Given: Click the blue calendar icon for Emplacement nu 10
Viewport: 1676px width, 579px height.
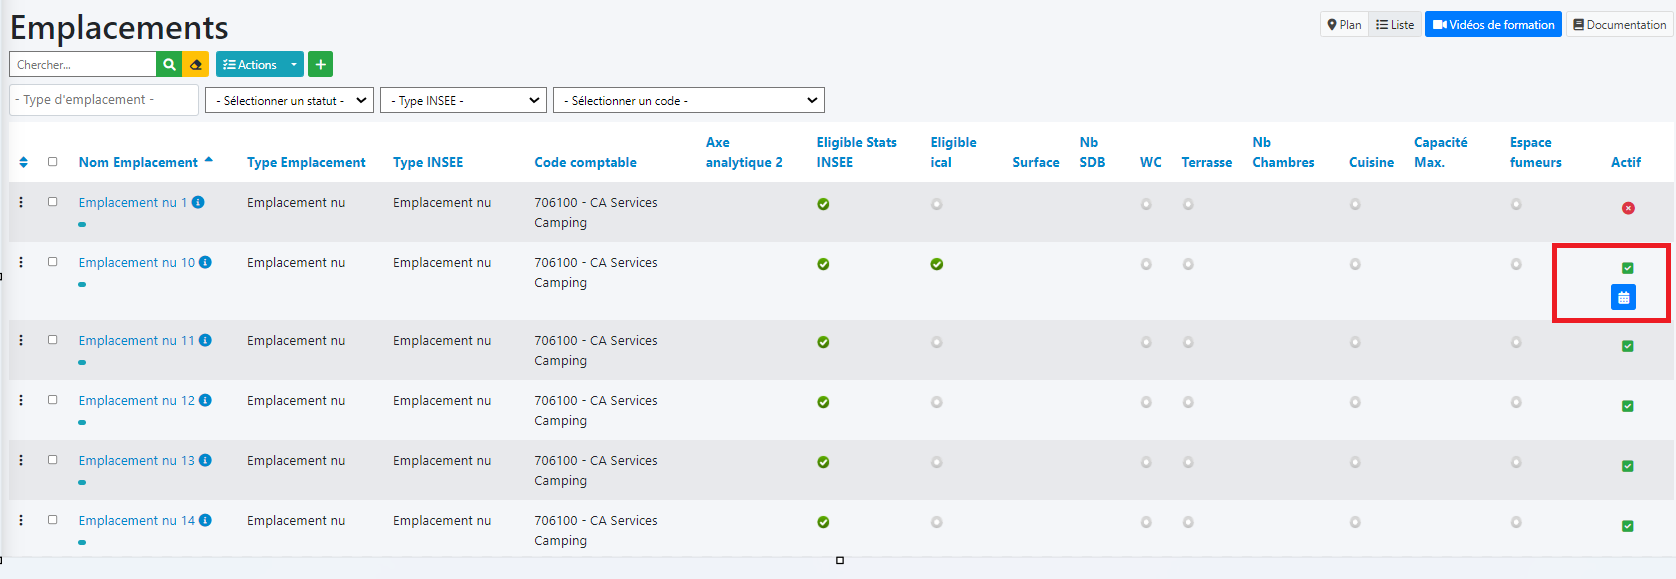Looking at the screenshot, I should pos(1623,297).
